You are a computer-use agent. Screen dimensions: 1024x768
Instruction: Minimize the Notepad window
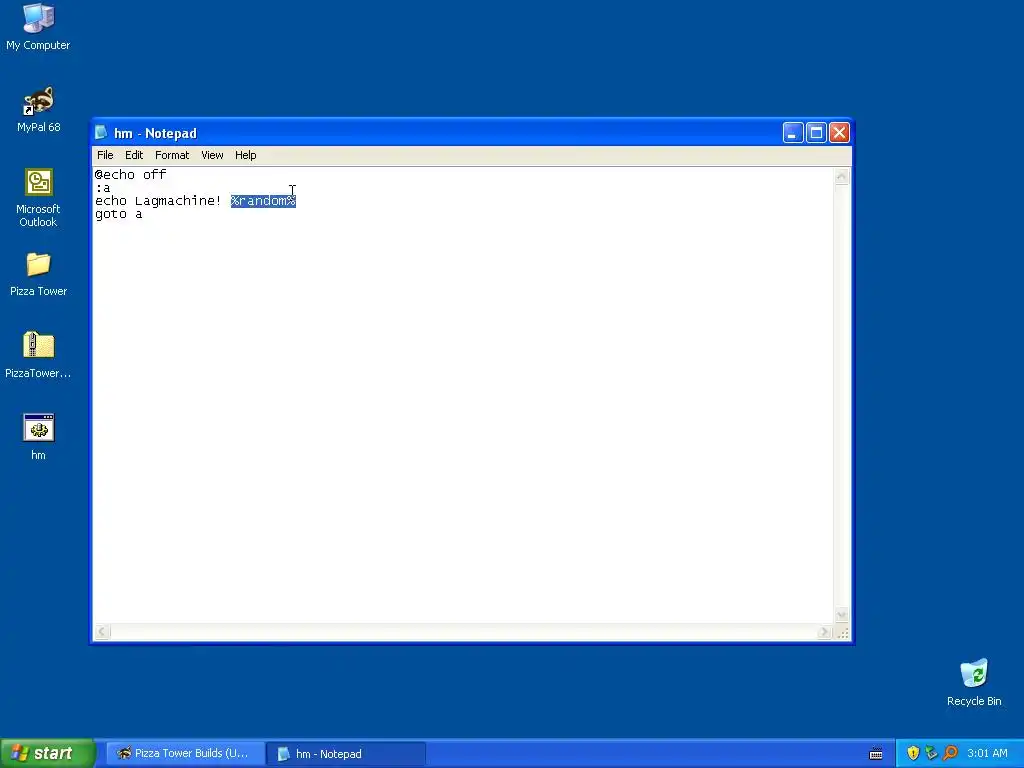point(793,133)
